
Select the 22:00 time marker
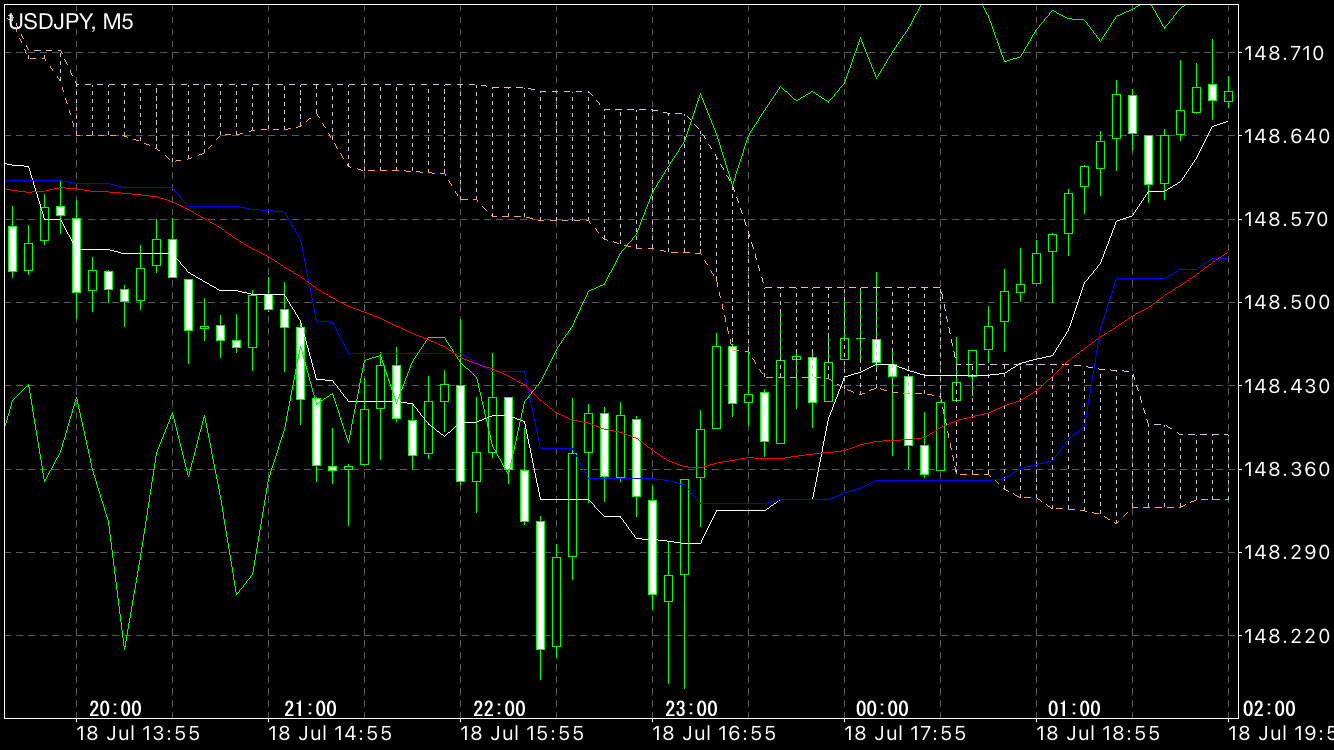pos(499,709)
